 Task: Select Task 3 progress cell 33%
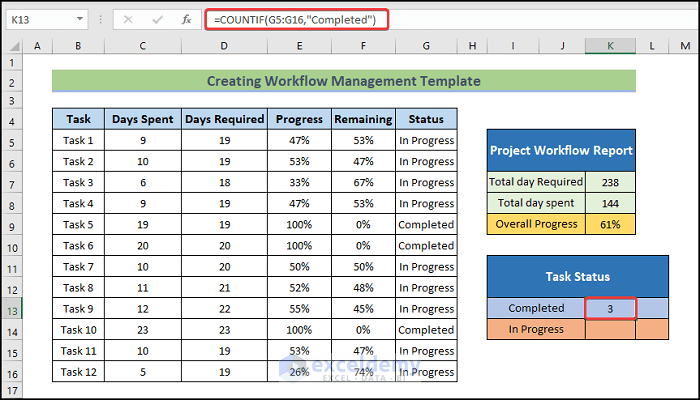[x=299, y=183]
